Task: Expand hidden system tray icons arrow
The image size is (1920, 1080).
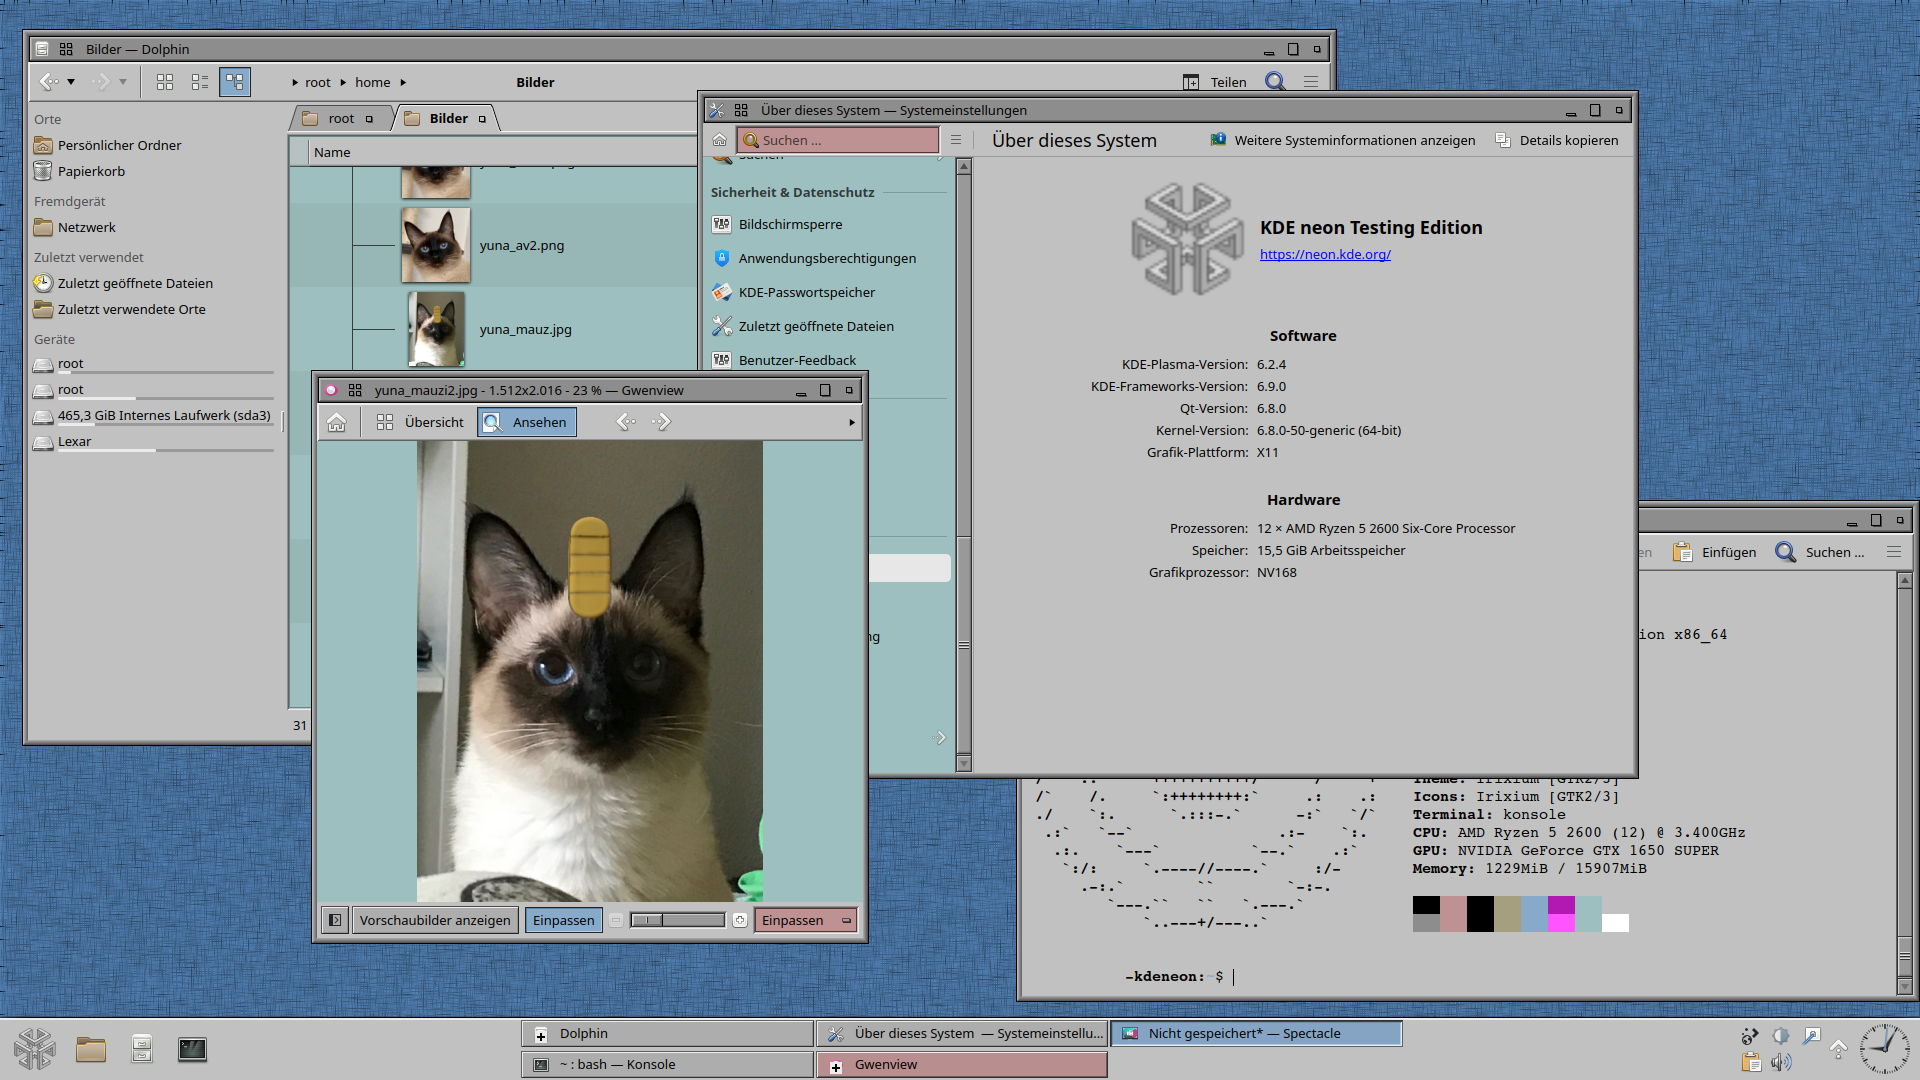Action: (x=1838, y=1049)
